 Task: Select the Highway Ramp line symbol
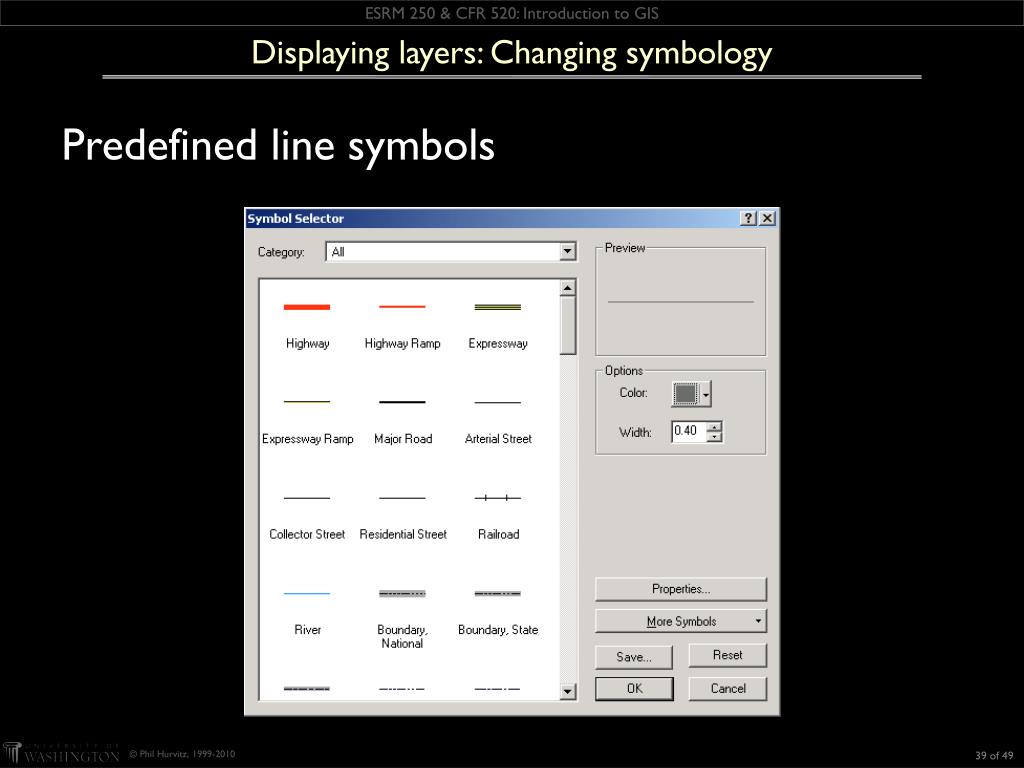[402, 323]
